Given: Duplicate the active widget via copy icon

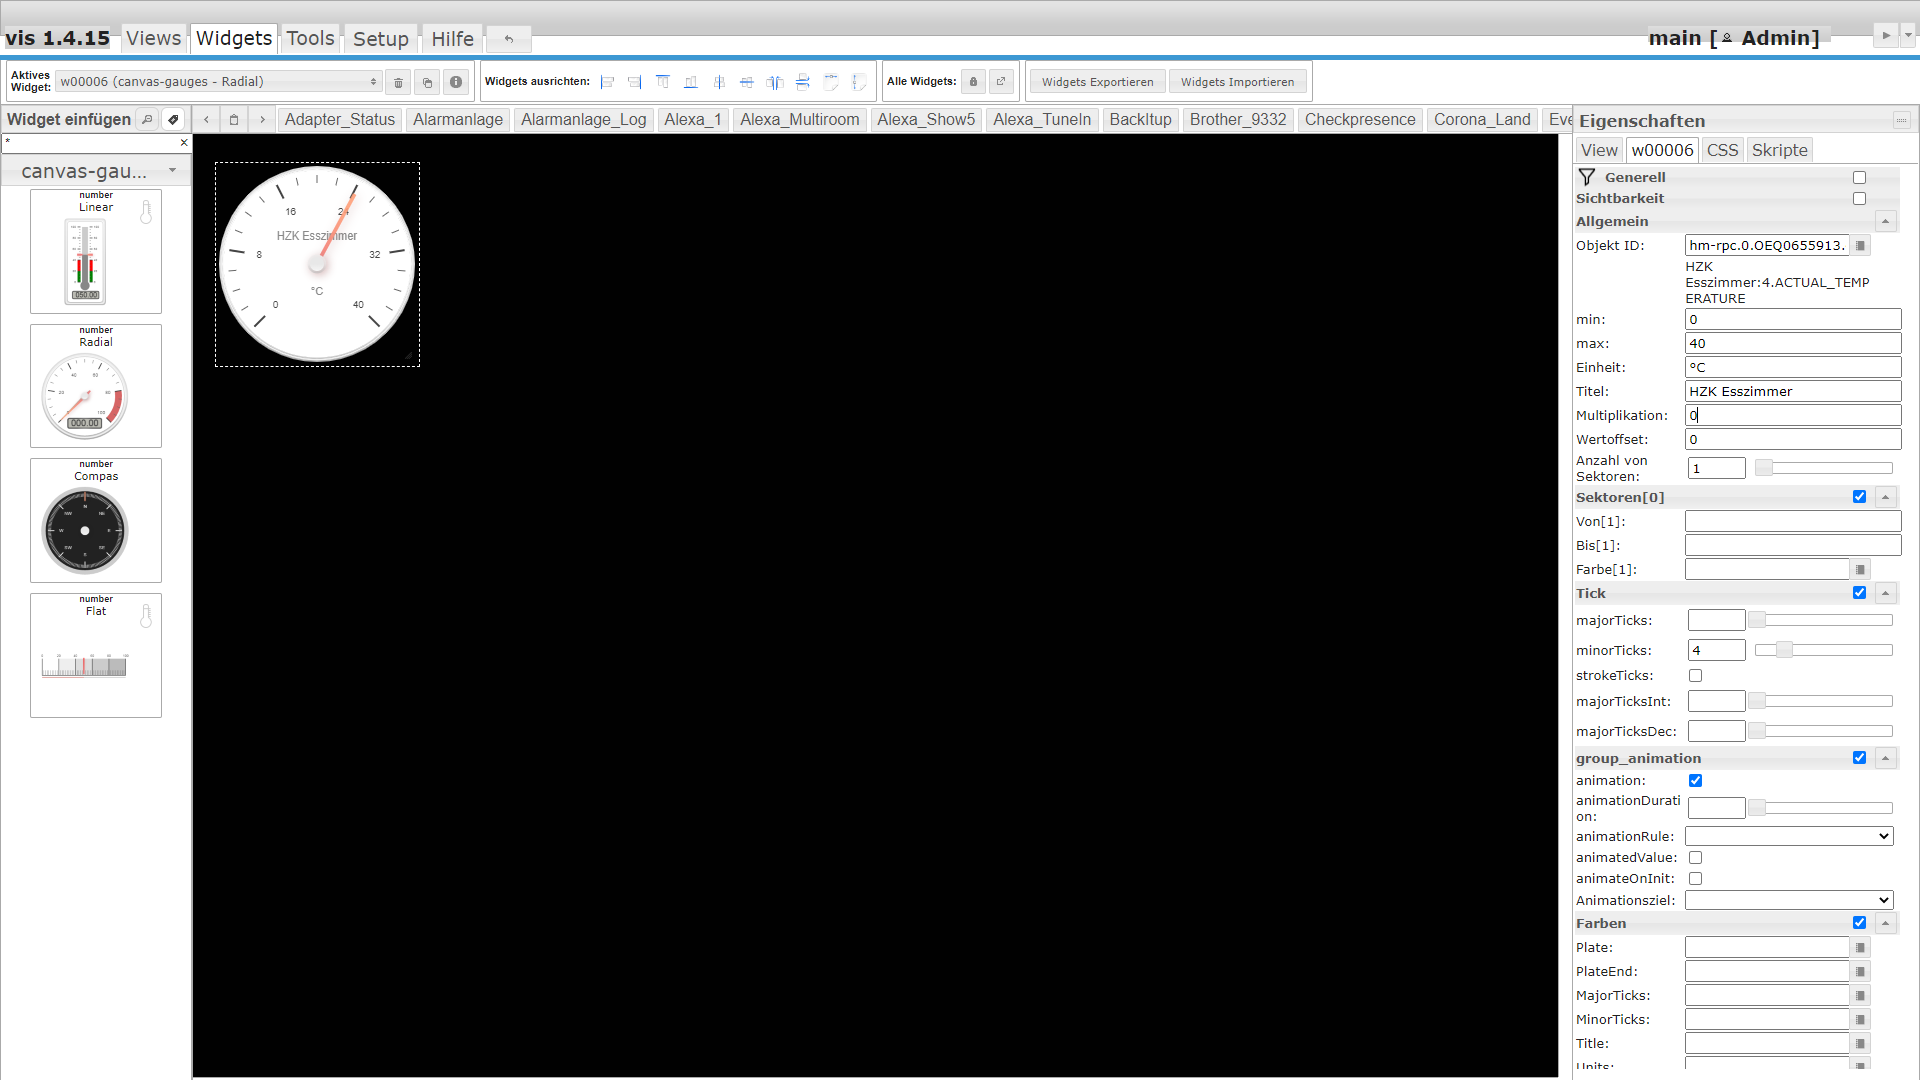Looking at the screenshot, I should 427,81.
